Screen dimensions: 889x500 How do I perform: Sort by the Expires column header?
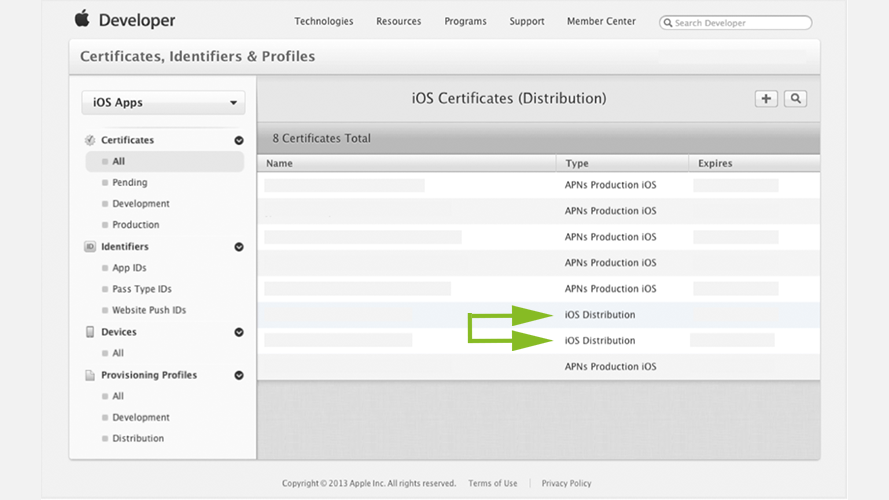pyautogui.click(x=754, y=163)
